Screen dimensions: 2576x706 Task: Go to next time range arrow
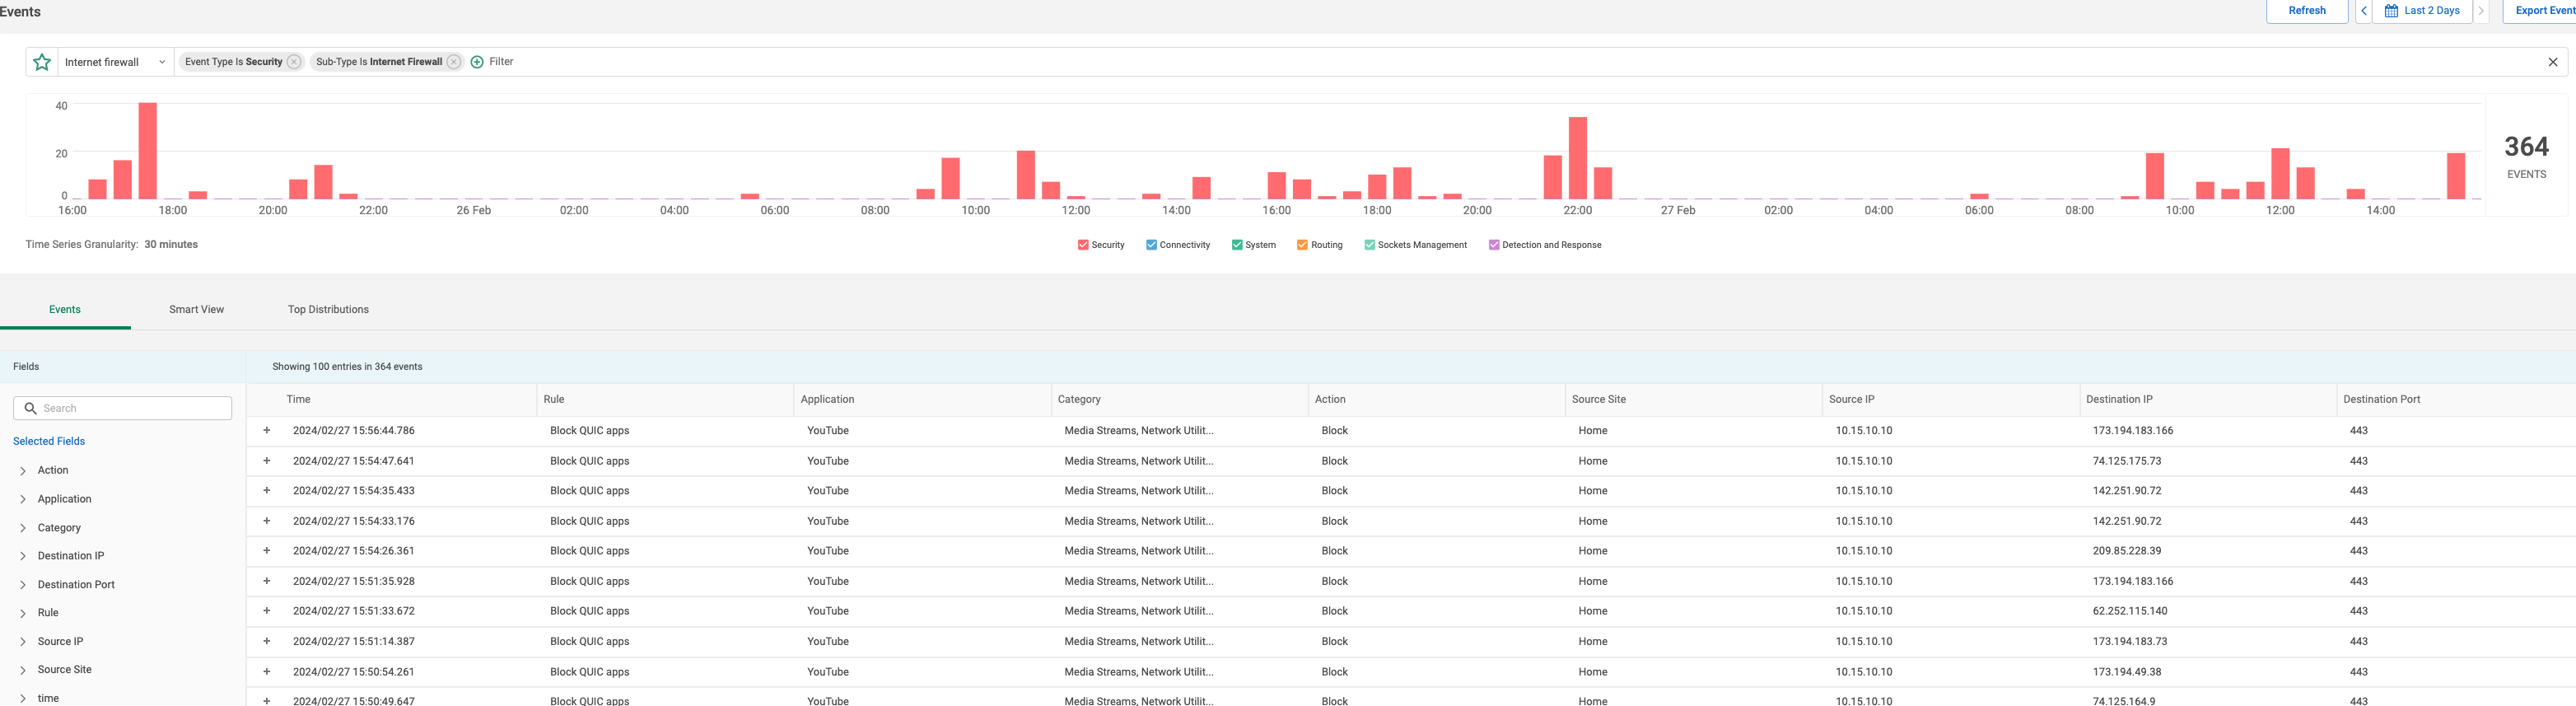(x=2481, y=11)
